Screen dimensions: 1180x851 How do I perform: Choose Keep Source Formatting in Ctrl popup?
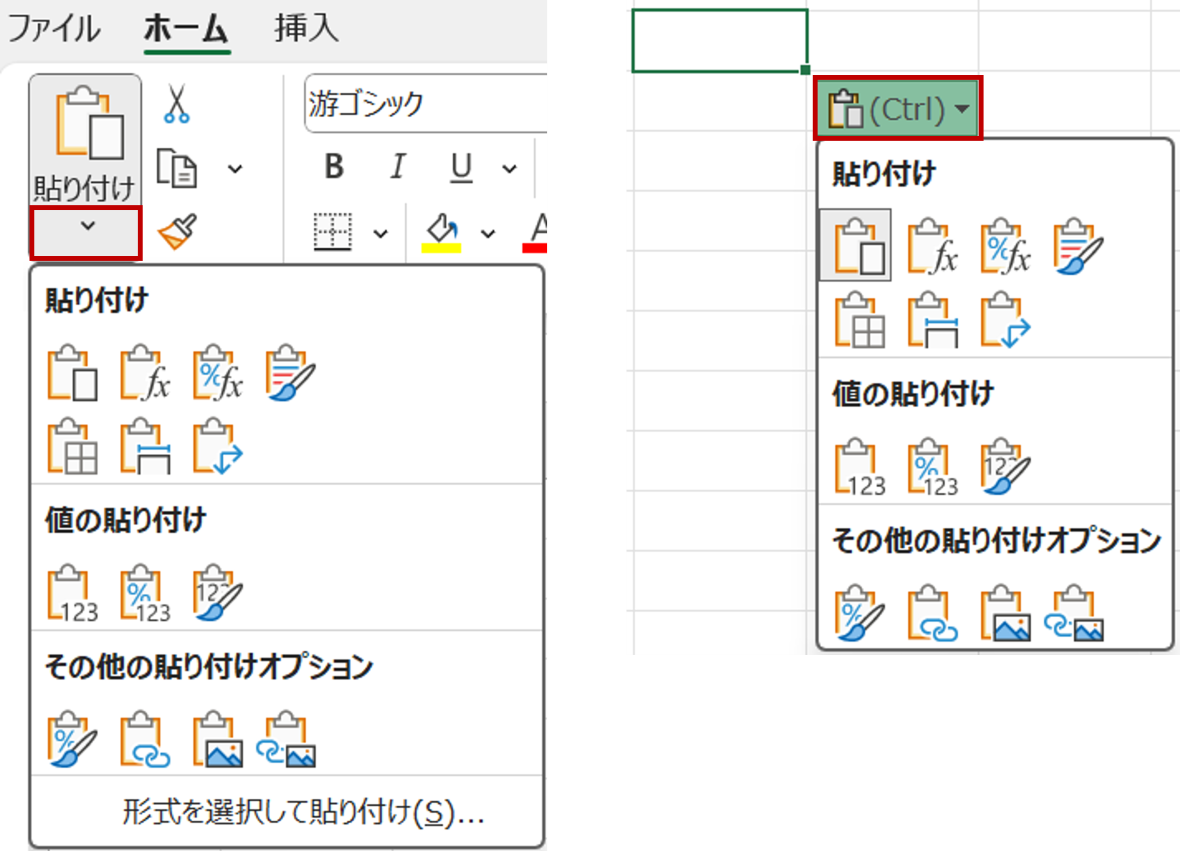(1078, 246)
